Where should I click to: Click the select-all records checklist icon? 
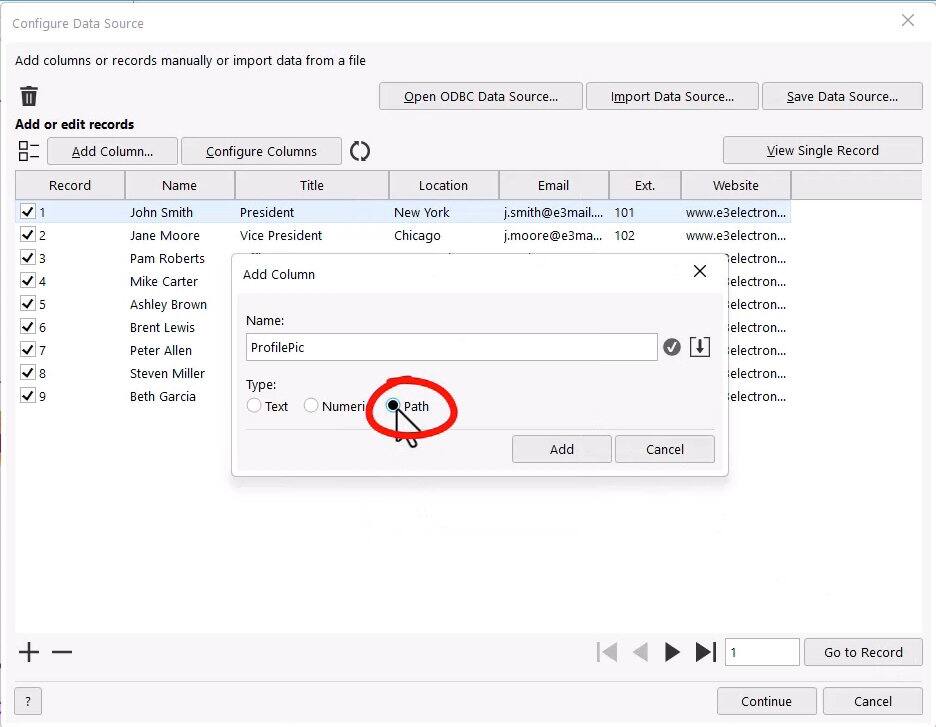click(x=29, y=151)
